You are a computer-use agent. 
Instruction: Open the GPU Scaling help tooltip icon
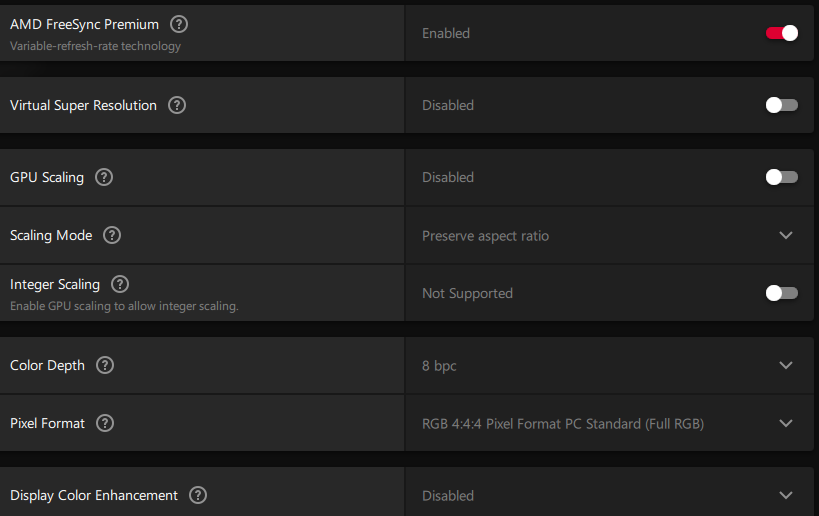click(104, 177)
